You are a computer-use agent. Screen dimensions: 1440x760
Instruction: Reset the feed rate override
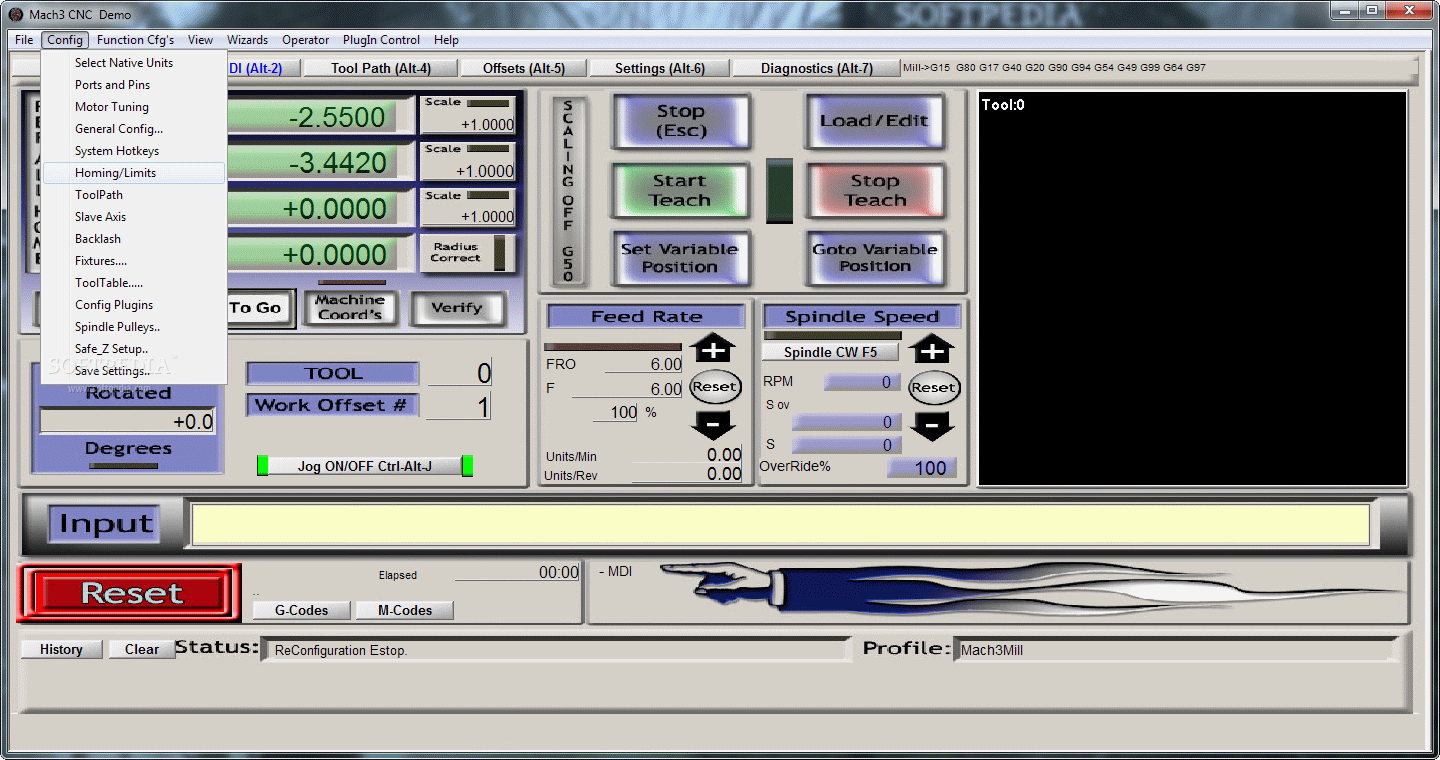coord(714,387)
